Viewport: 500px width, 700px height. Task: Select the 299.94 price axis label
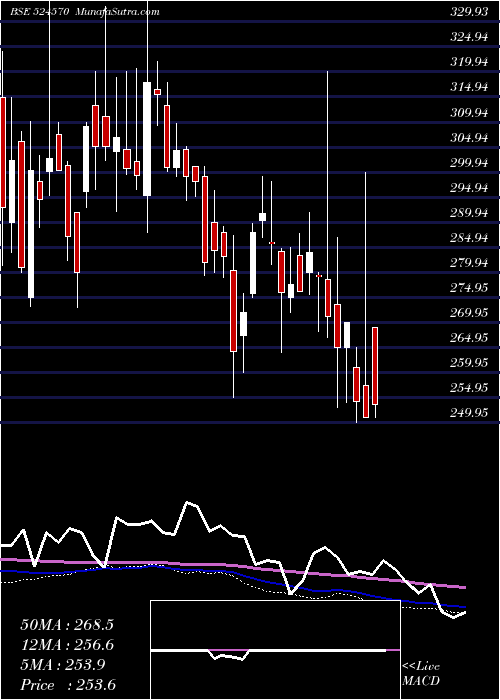(x=469, y=163)
